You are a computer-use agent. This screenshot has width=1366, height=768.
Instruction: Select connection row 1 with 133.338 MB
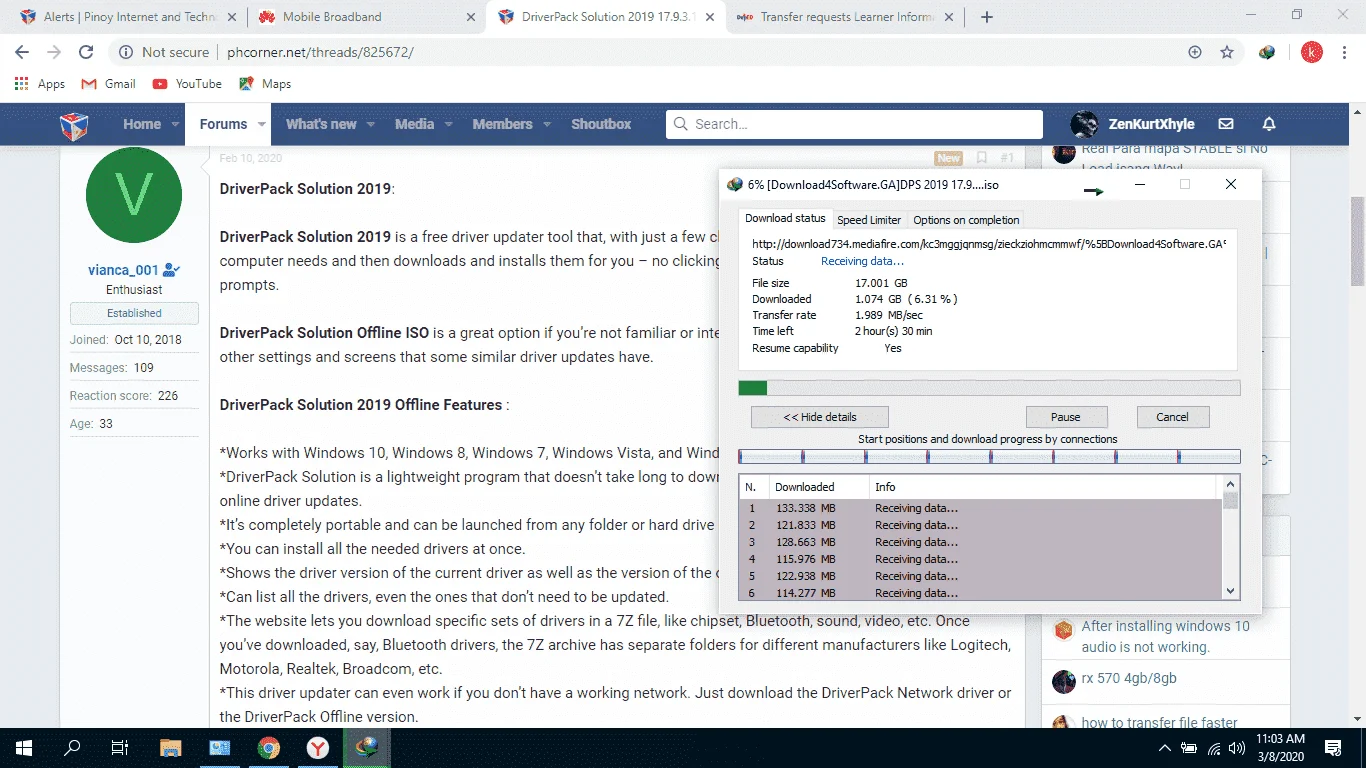981,508
